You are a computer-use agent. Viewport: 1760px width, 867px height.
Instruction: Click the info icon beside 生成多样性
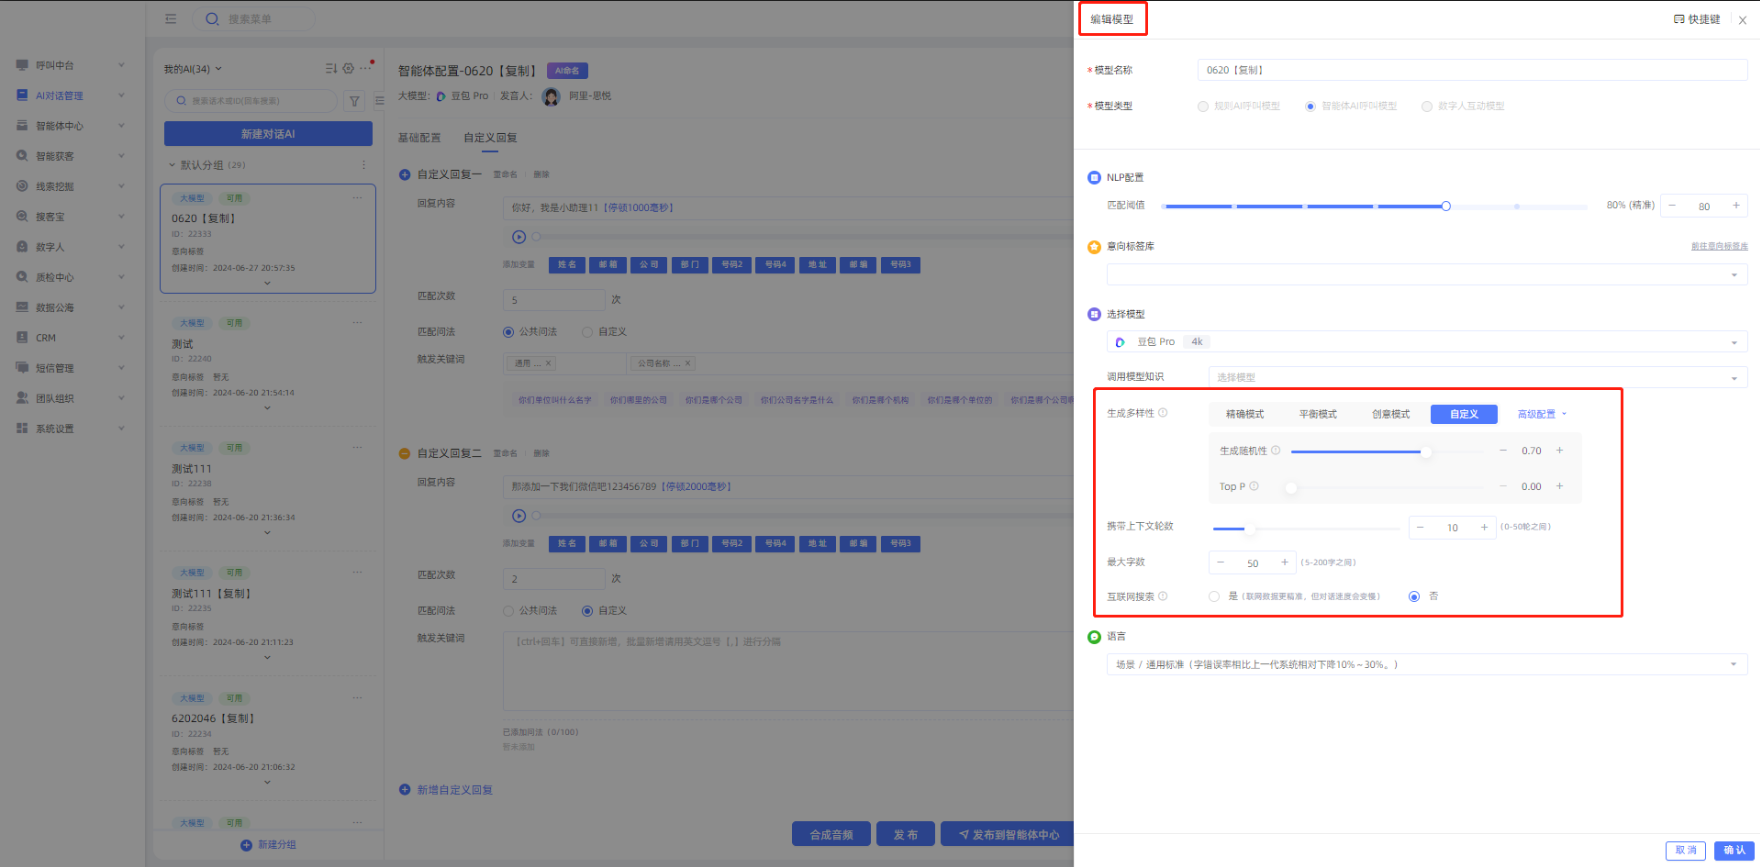1163,413
